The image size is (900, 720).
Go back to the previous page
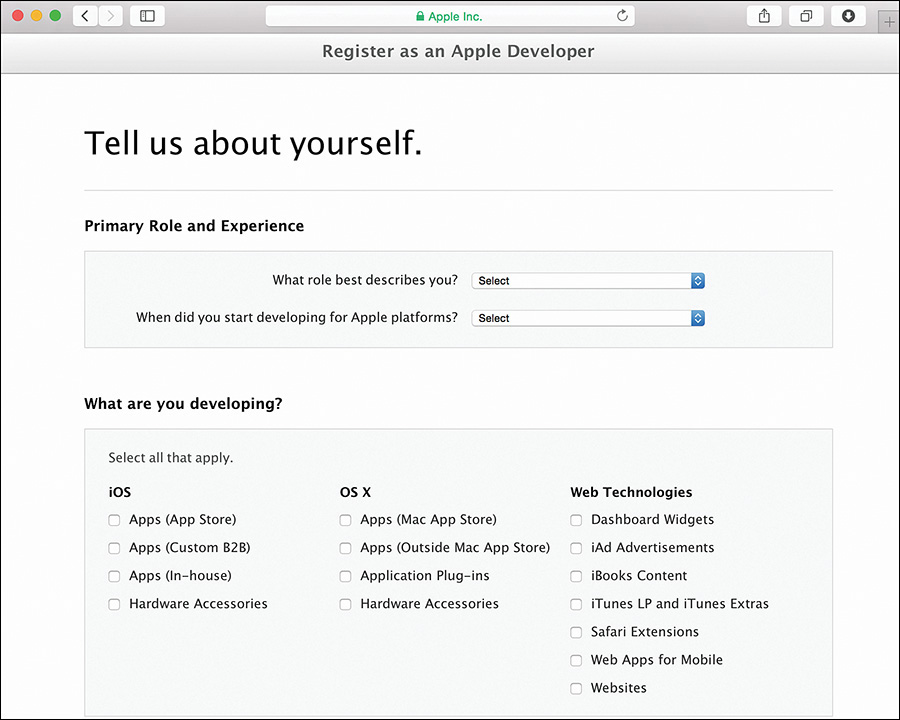tap(85, 16)
